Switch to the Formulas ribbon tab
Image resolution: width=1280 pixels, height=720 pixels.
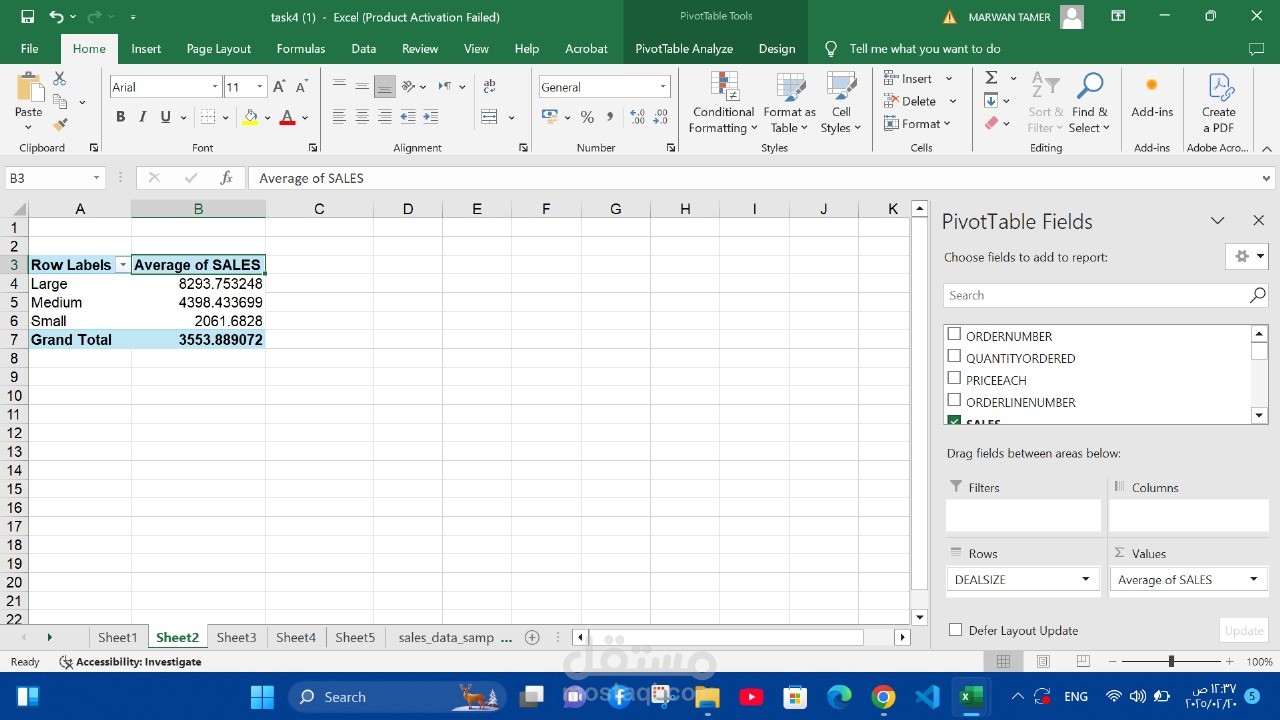301,48
